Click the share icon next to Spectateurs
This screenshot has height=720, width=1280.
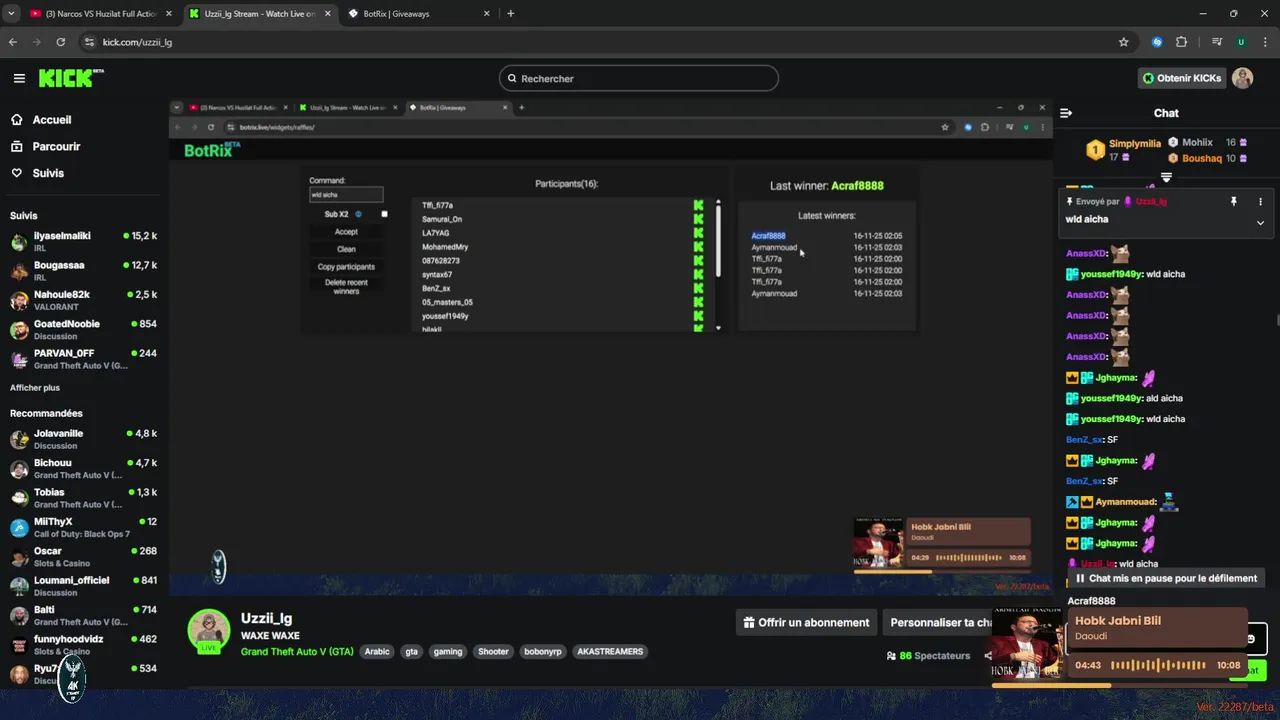(988, 656)
